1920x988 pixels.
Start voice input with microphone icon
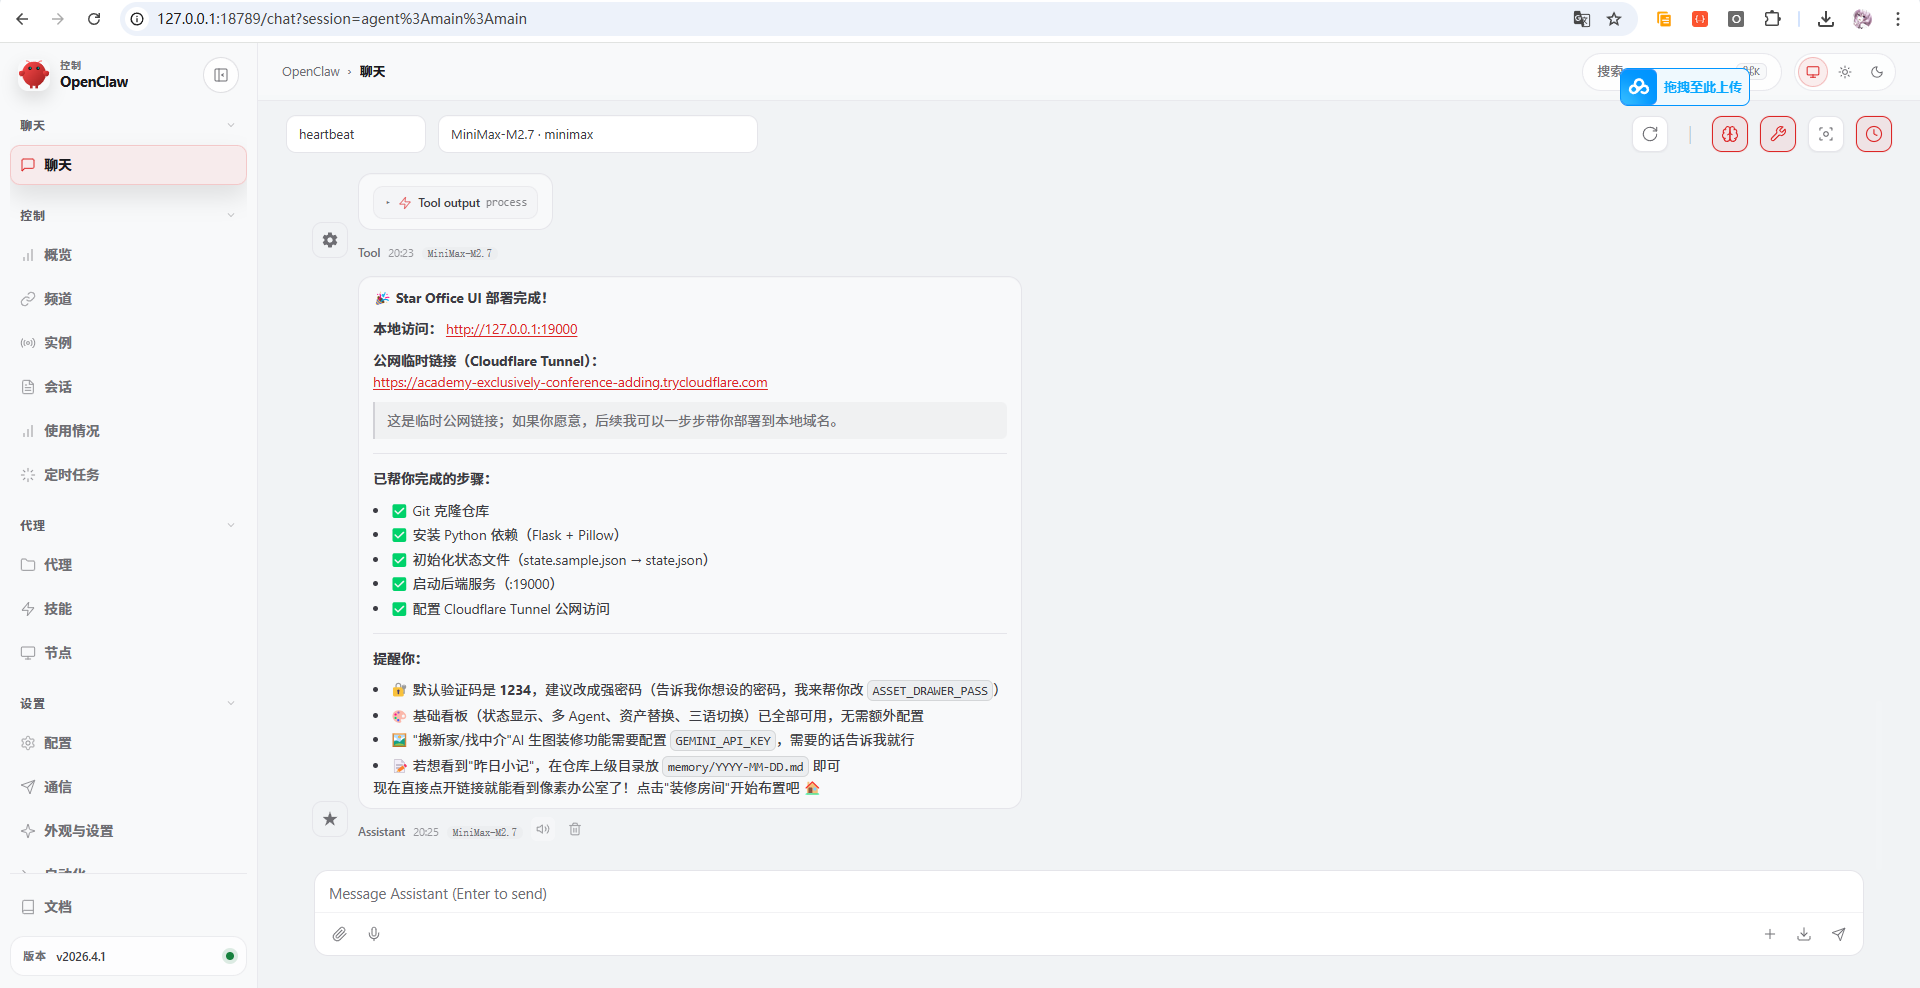click(x=374, y=934)
